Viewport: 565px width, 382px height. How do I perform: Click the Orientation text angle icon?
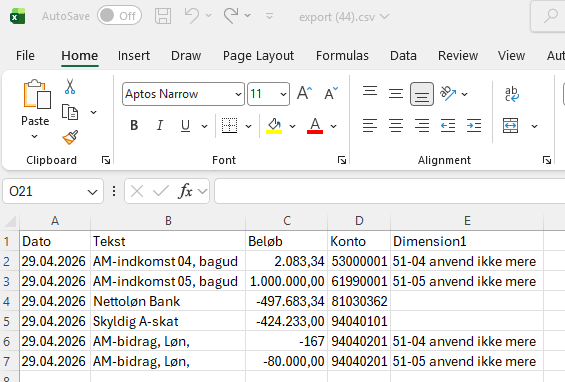coord(448,93)
